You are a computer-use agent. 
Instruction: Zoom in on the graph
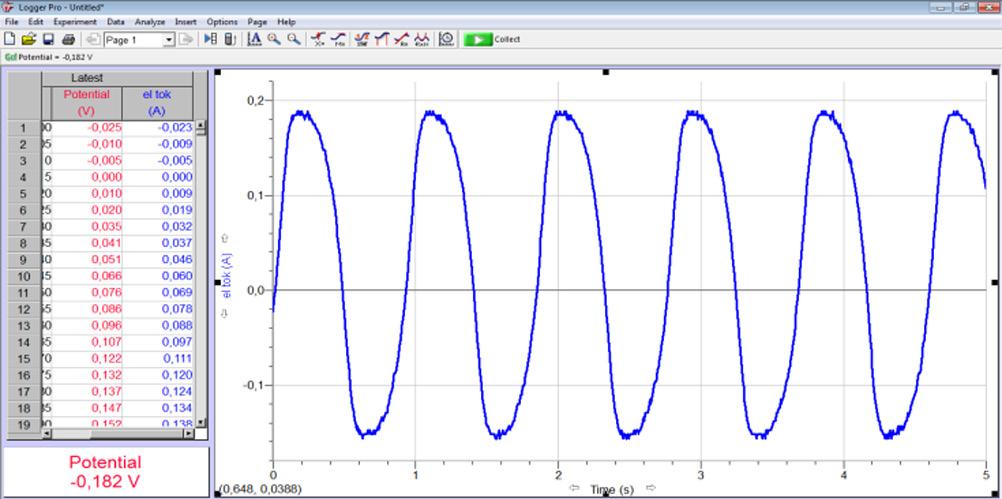tap(274, 39)
